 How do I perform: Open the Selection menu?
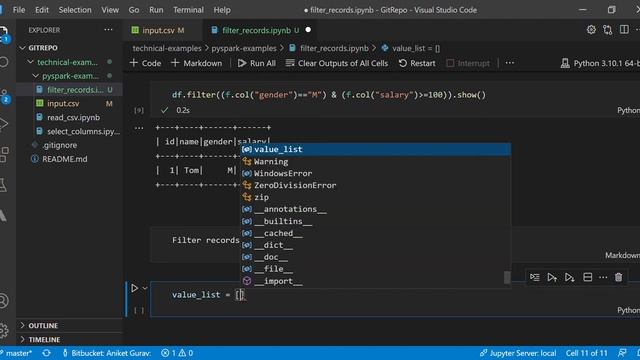(75, 10)
